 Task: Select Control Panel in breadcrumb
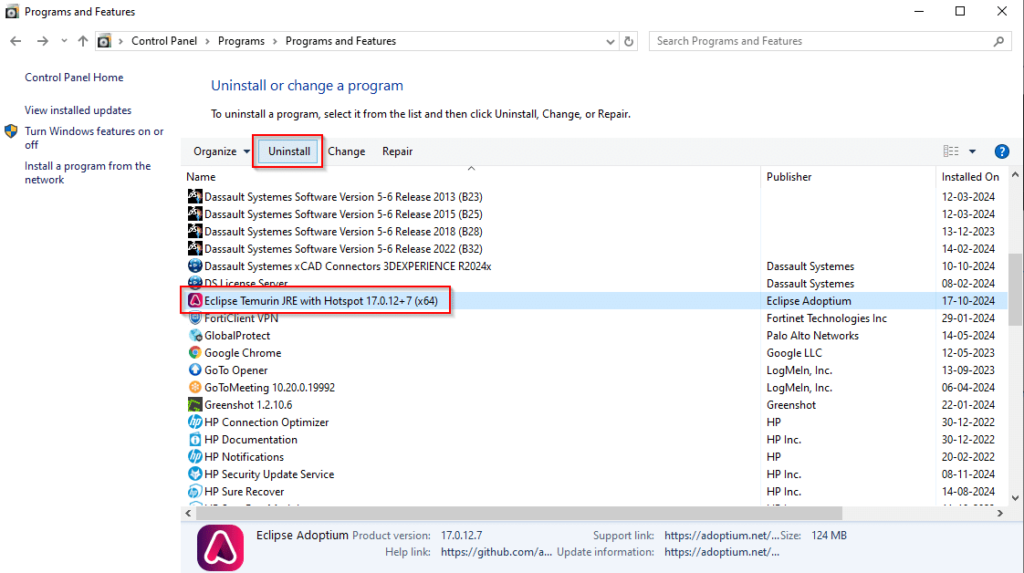tap(164, 41)
